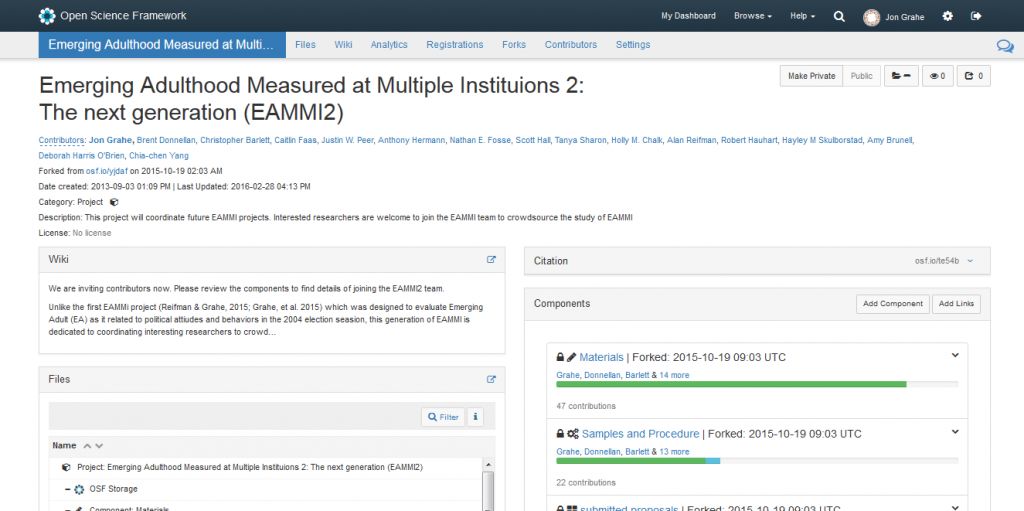Viewport: 1024px width, 511px height.
Task: View the Contributors tab
Action: pos(571,44)
